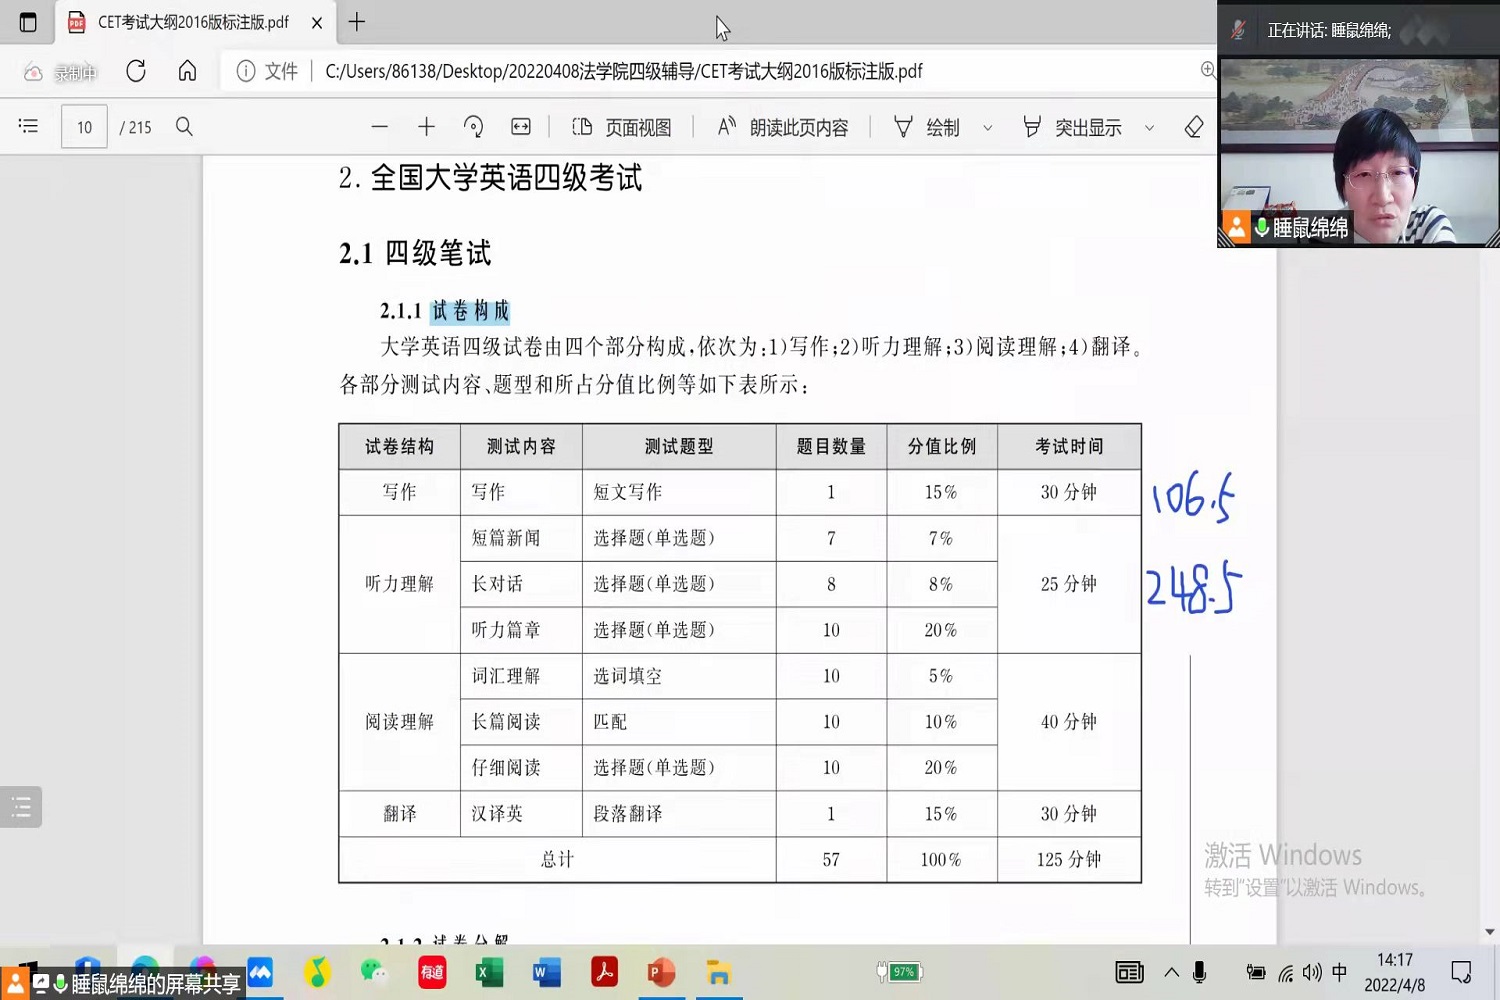The height and width of the screenshot is (1000, 1500).
Task: Toggle the 突出显示 highlight tool
Action: [1072, 127]
